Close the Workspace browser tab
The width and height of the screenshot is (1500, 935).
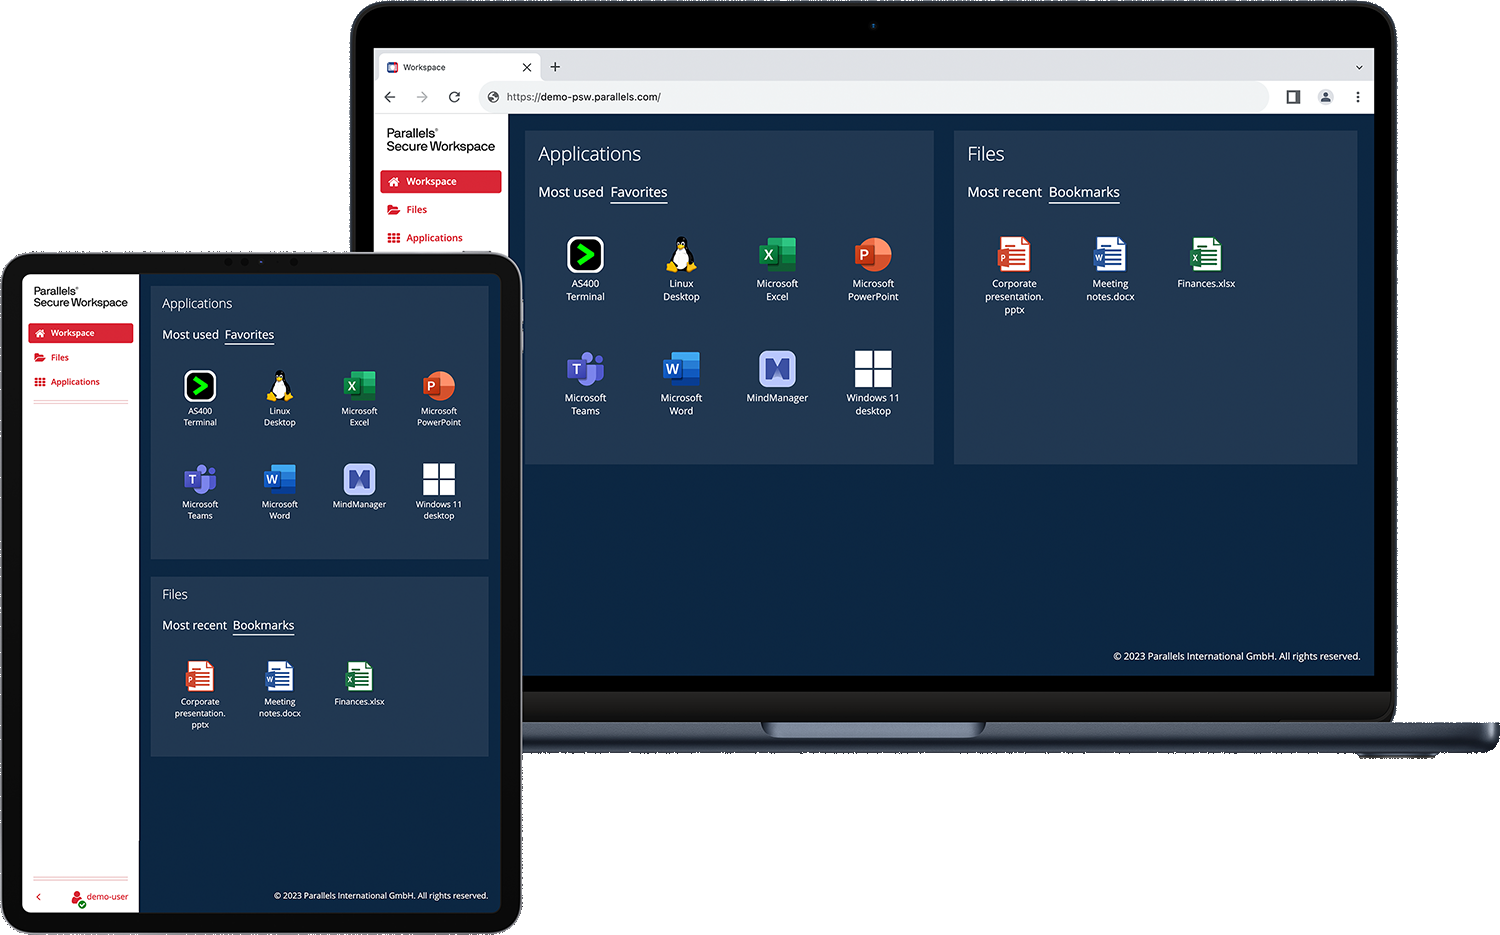pyautogui.click(x=527, y=67)
